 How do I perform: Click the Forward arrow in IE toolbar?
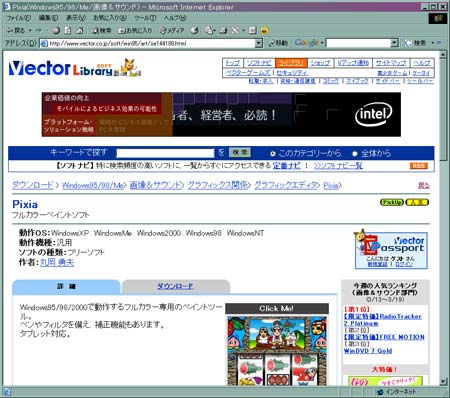coord(38,31)
